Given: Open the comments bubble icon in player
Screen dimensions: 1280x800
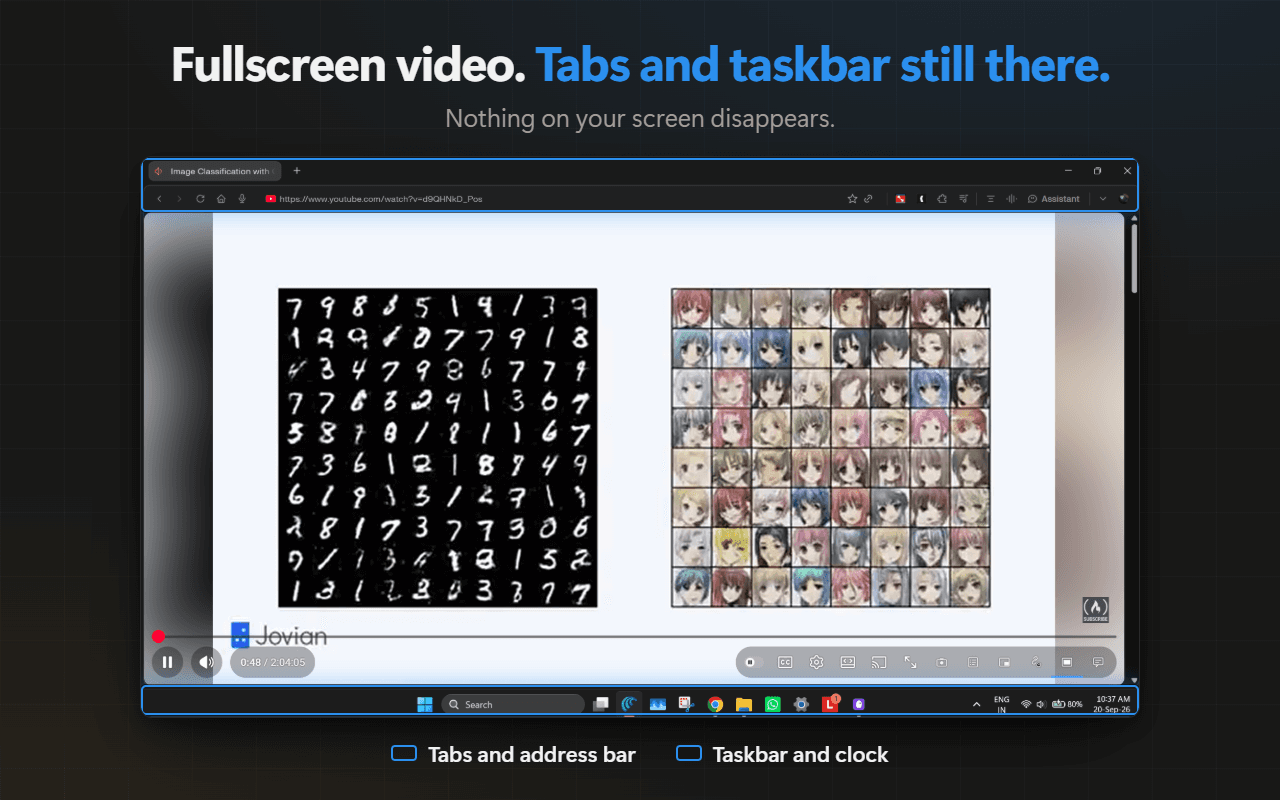Looking at the screenshot, I should pos(1098,662).
